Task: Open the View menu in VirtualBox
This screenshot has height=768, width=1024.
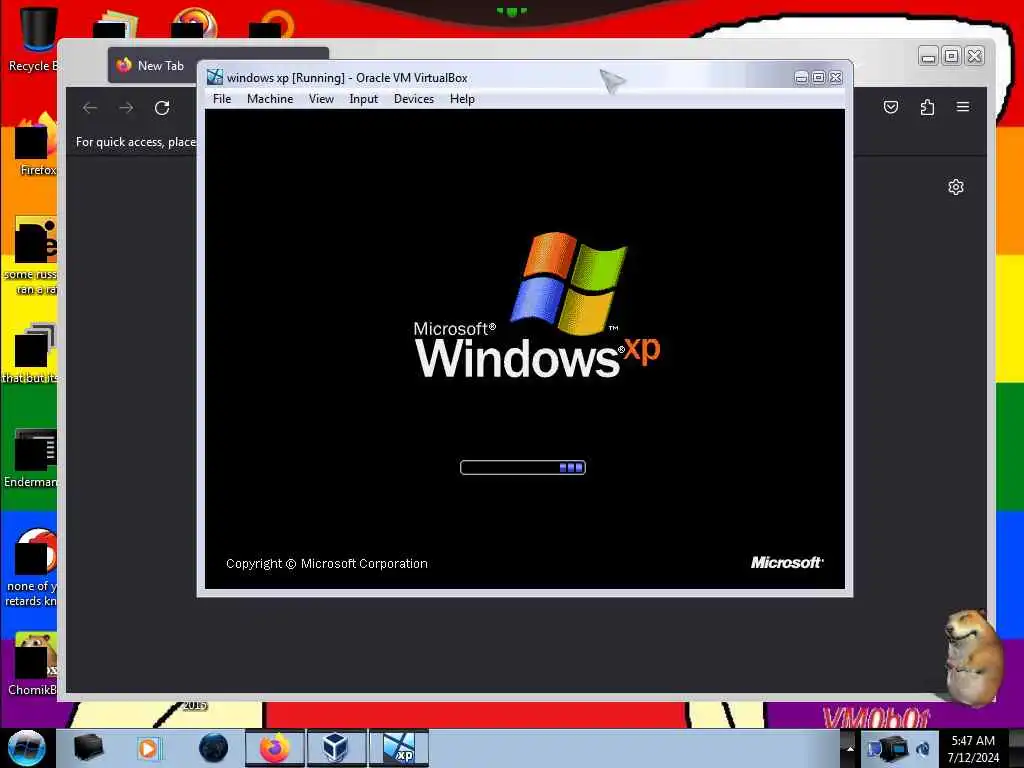Action: pyautogui.click(x=321, y=99)
